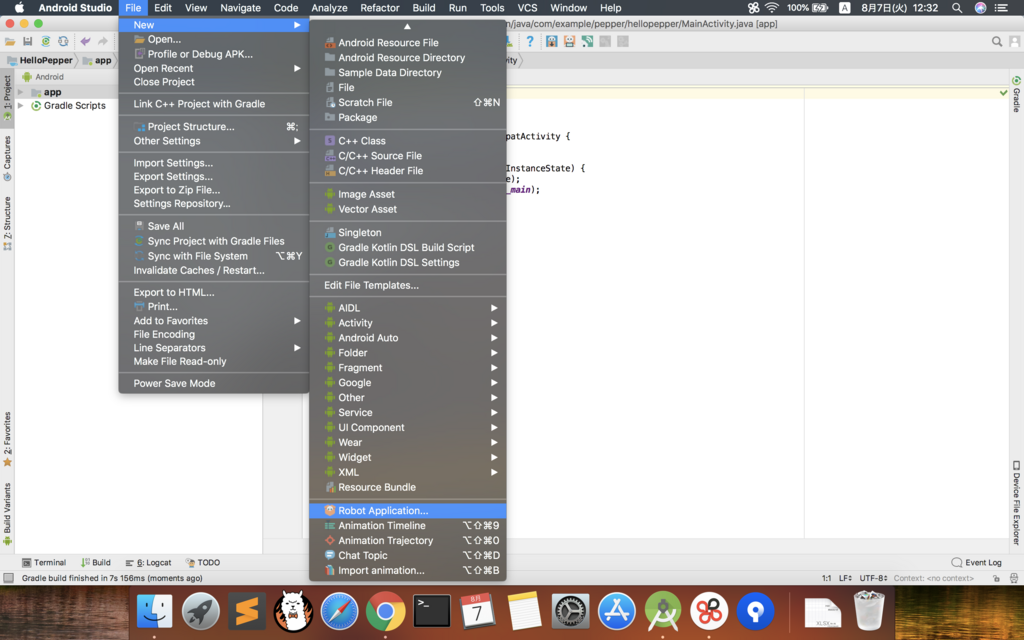Open the Gradle side panel
Image resolution: width=1024 pixels, height=640 pixels.
[x=1016, y=95]
